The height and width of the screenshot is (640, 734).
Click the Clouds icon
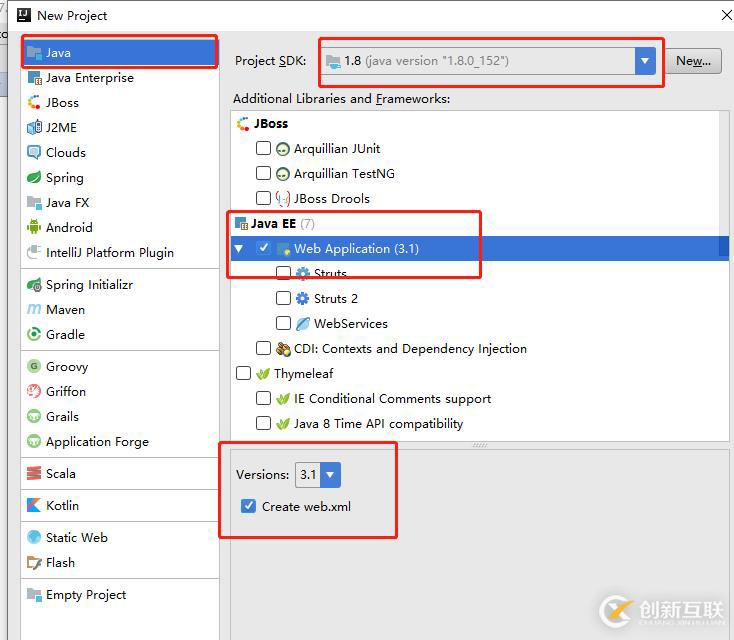[x=34, y=153]
